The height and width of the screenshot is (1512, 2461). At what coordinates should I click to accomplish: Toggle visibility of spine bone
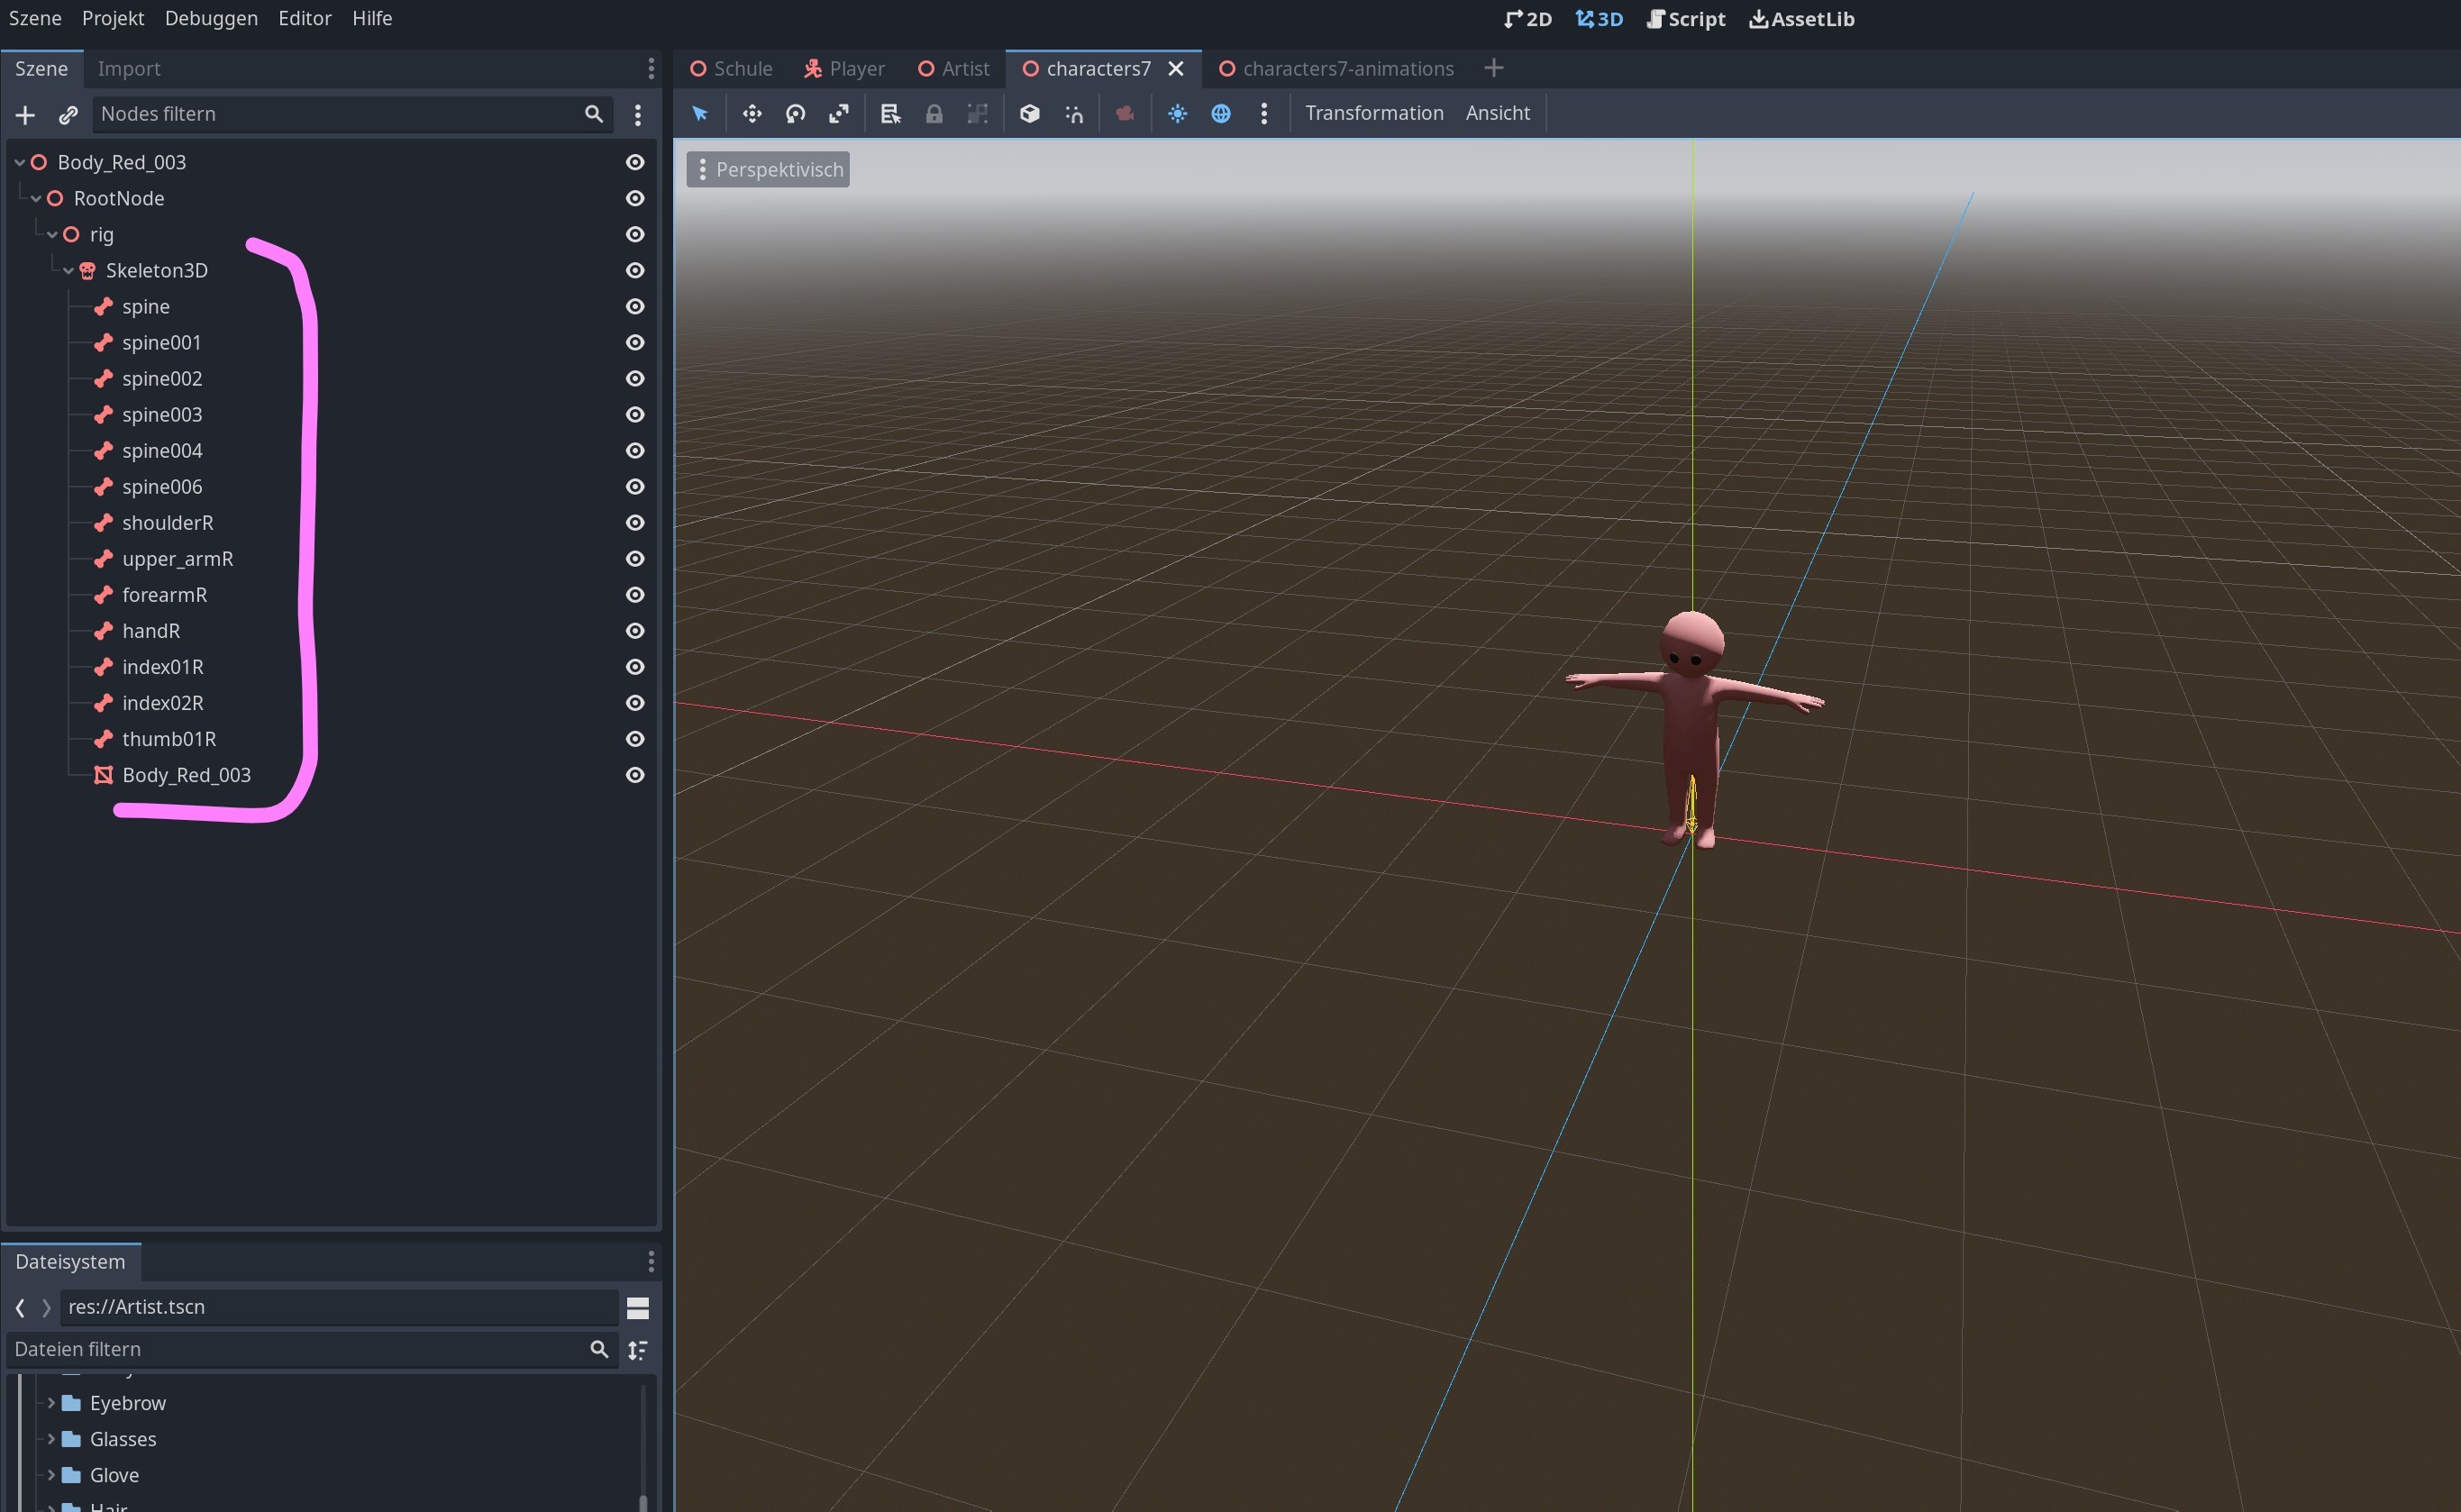[635, 306]
